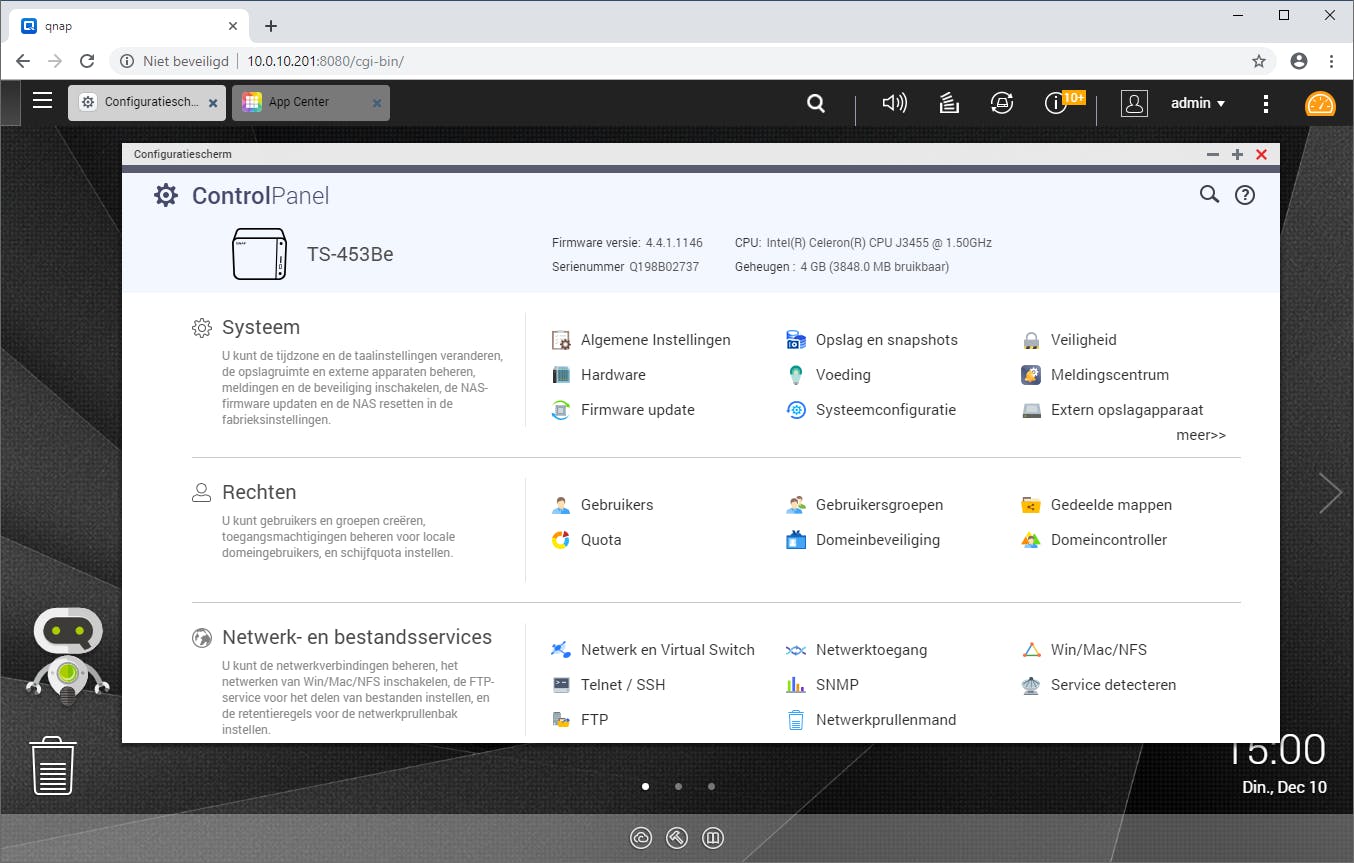The image size is (1354, 863).
Task: Open the Rechten category heading
Action: pos(259,492)
